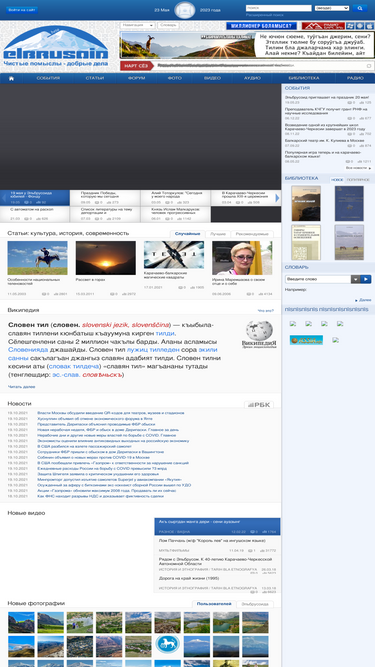Open the red radio banner
This screenshot has height=667, width=375.
pyautogui.click(x=323, y=26)
